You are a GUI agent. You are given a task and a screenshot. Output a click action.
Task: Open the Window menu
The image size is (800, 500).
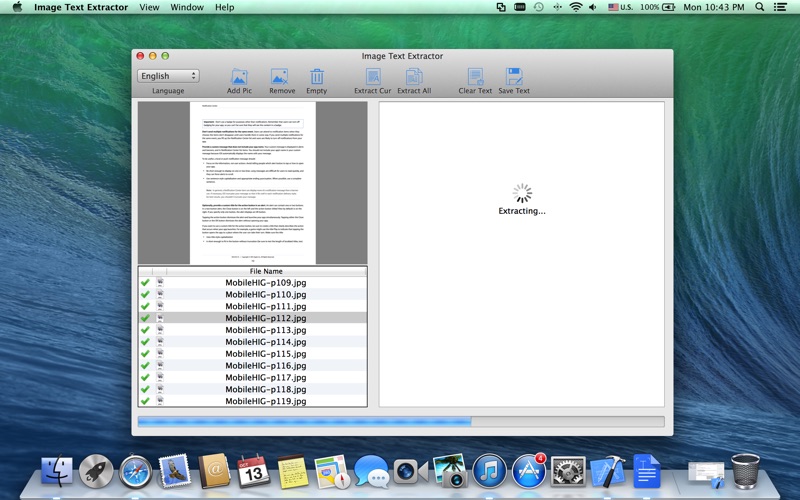click(x=187, y=7)
